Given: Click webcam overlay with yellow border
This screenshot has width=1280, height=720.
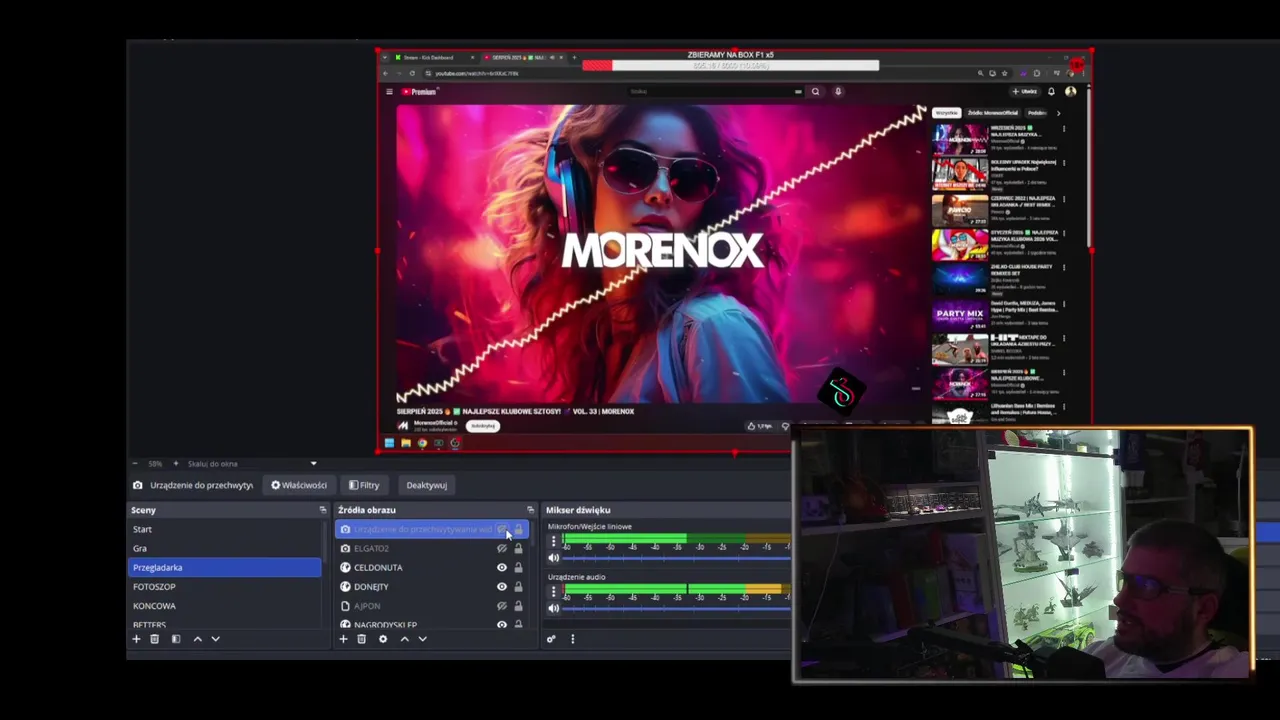Looking at the screenshot, I should click(x=1022, y=555).
